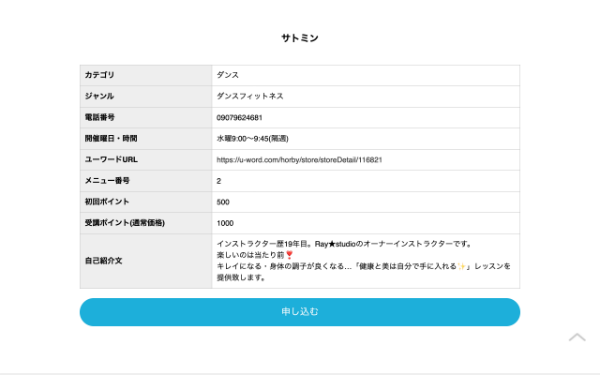Select the サトミン heading title

click(x=300, y=38)
